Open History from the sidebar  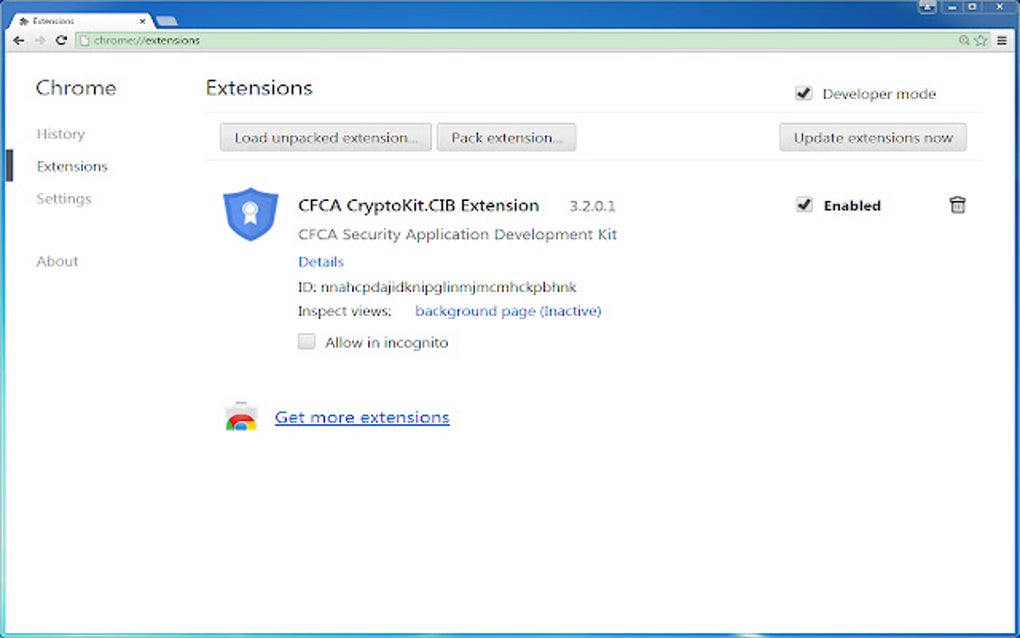pyautogui.click(x=60, y=134)
